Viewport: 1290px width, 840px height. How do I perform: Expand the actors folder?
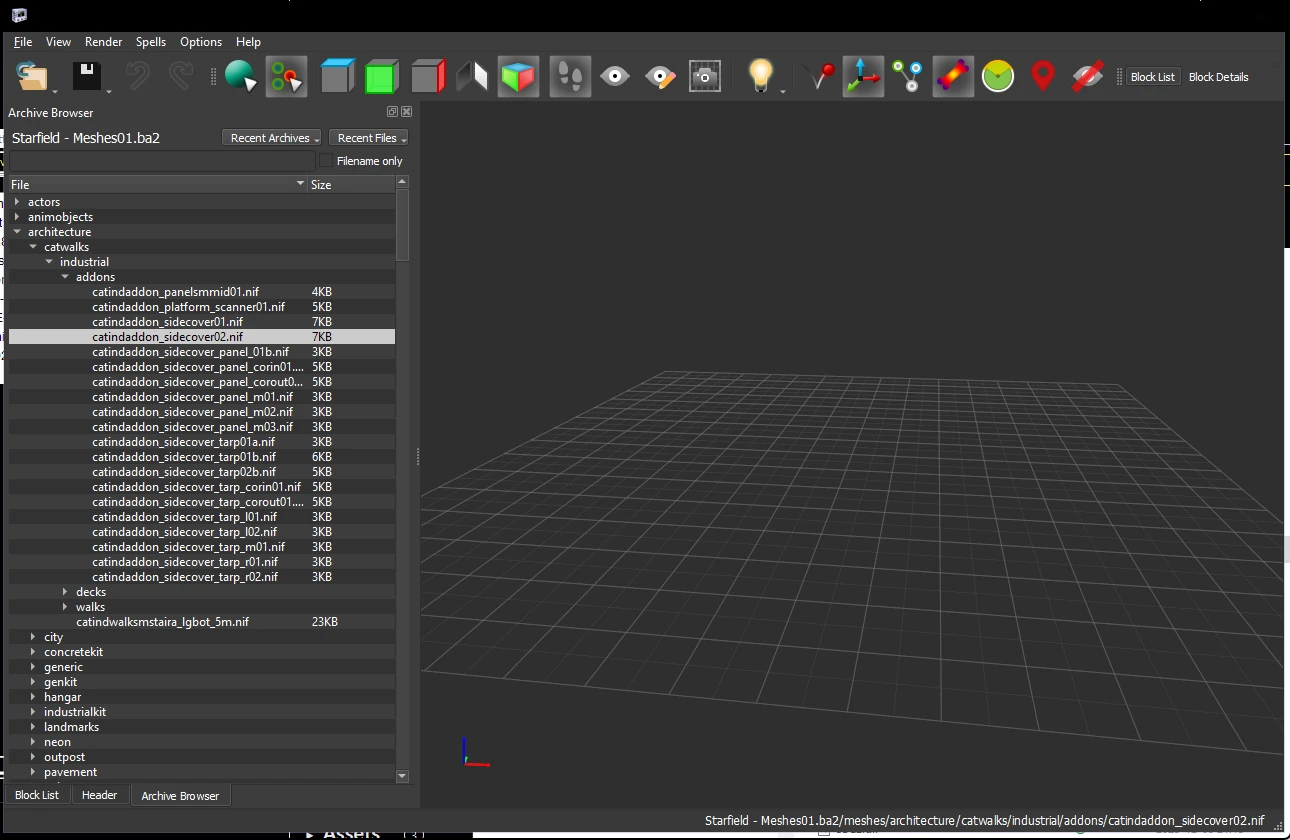17,202
